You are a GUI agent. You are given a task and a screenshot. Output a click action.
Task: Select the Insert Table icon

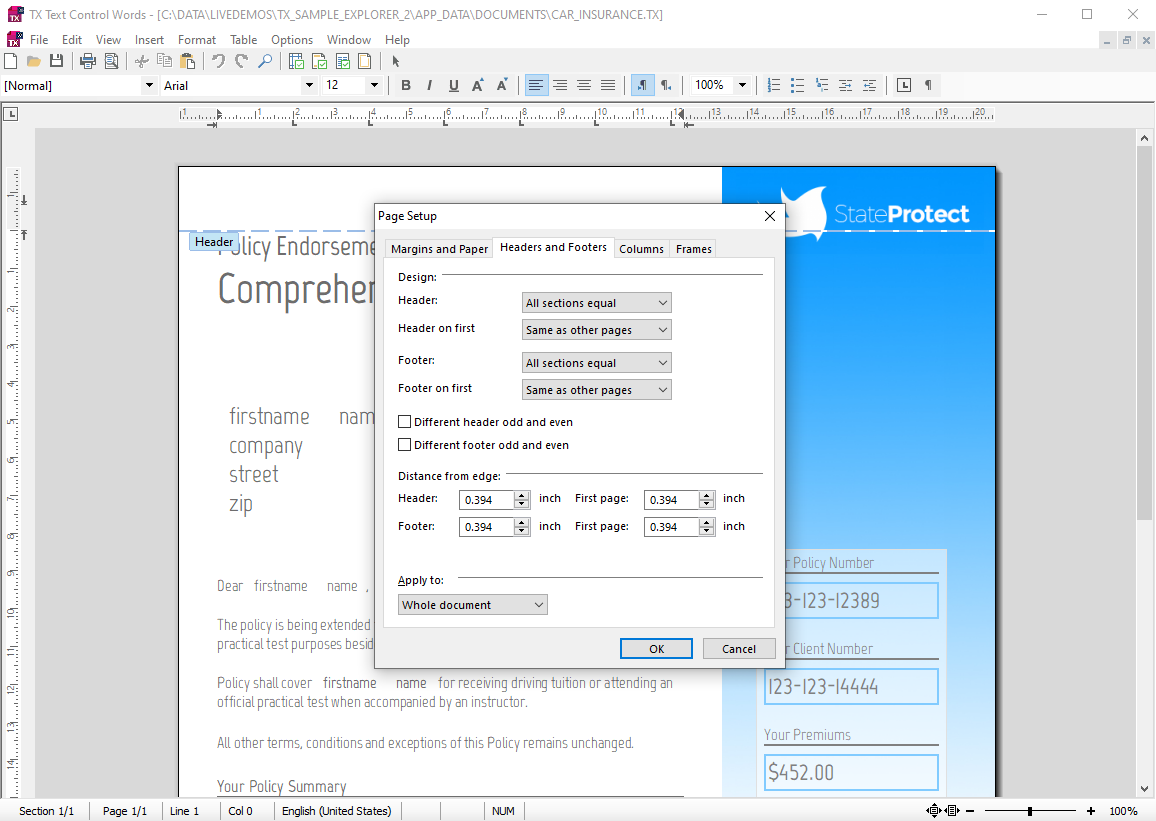(296, 60)
